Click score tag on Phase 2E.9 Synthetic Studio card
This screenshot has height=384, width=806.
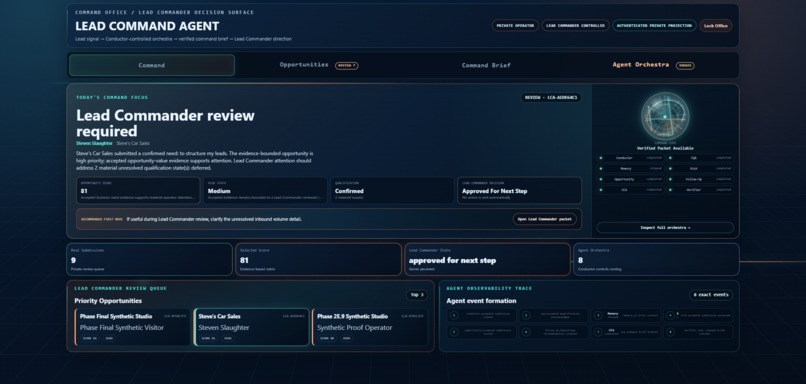(327, 338)
